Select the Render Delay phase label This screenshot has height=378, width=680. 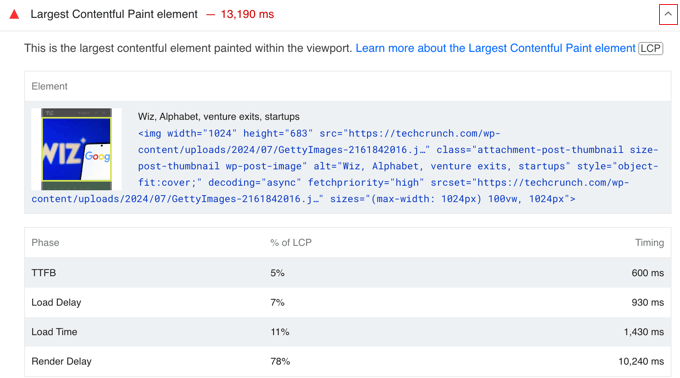61,361
